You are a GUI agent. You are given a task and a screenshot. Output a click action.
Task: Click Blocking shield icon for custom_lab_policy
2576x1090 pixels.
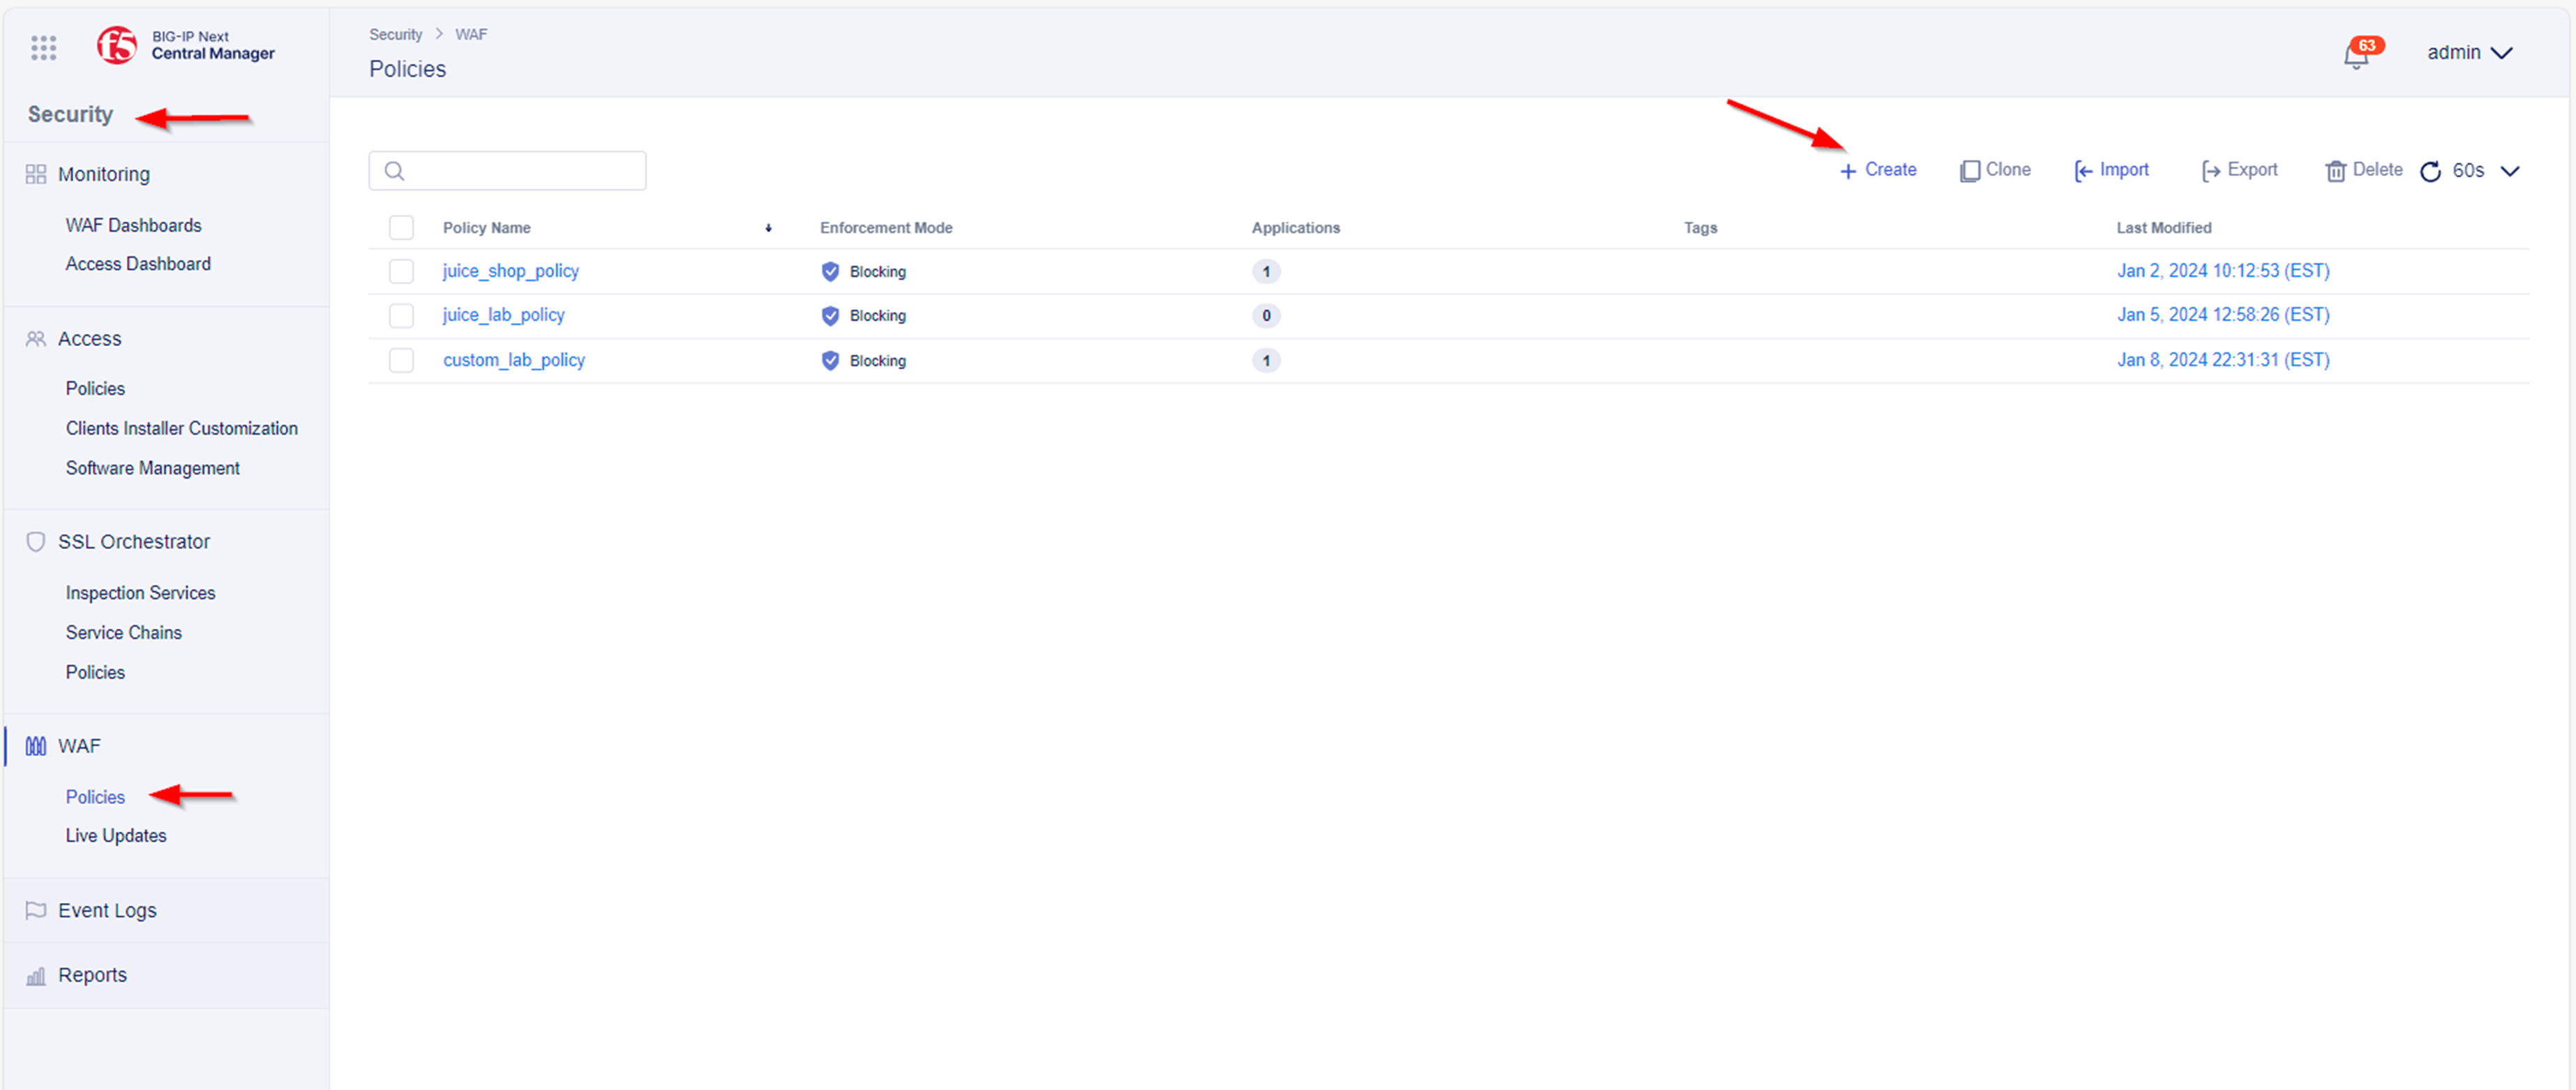tap(830, 361)
